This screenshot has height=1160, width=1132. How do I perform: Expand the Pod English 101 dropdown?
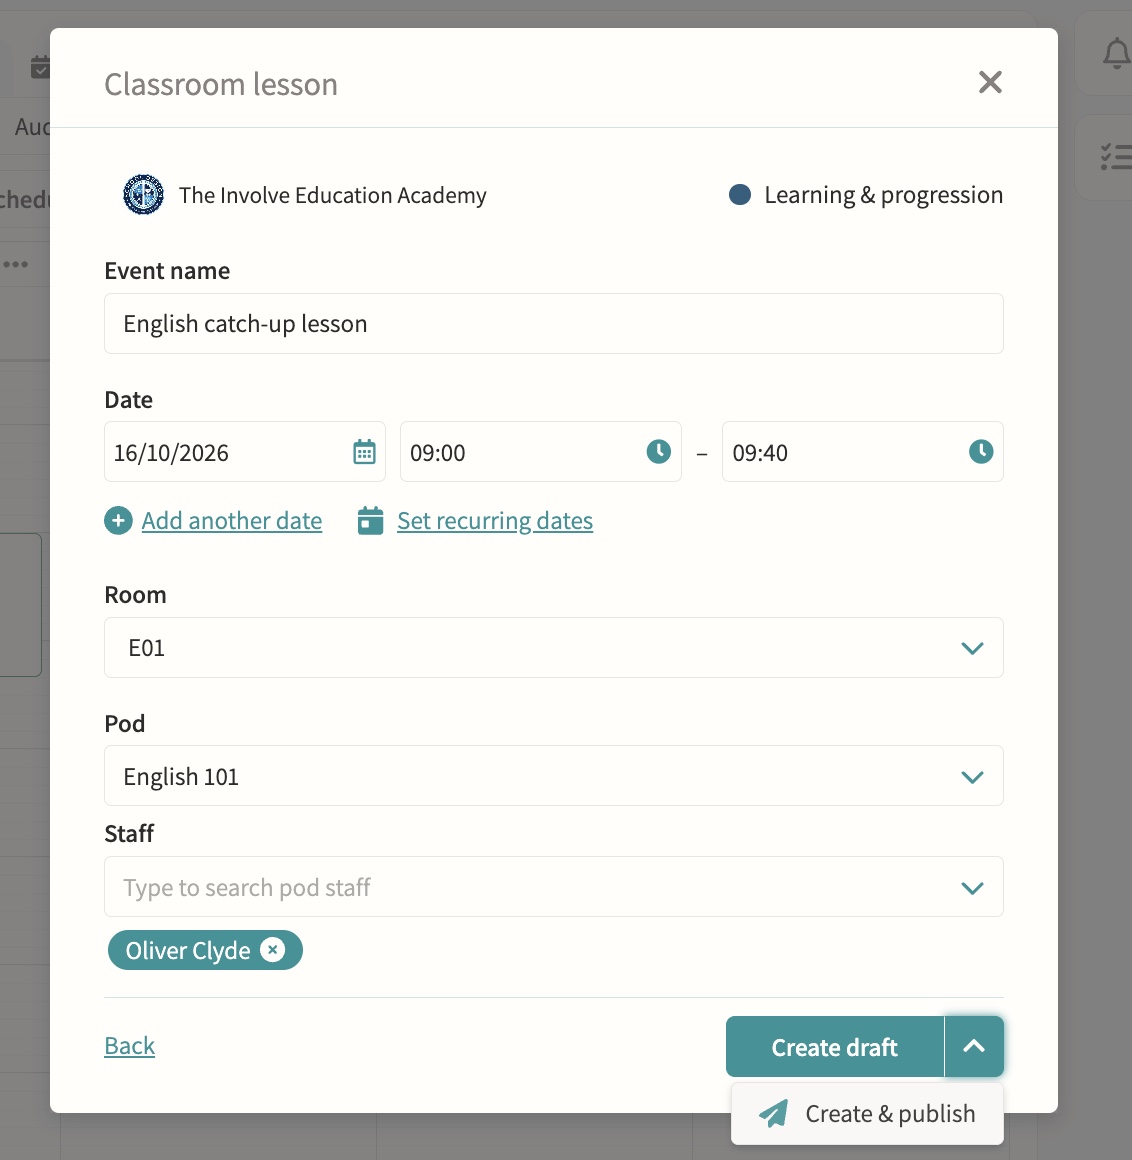coord(972,777)
